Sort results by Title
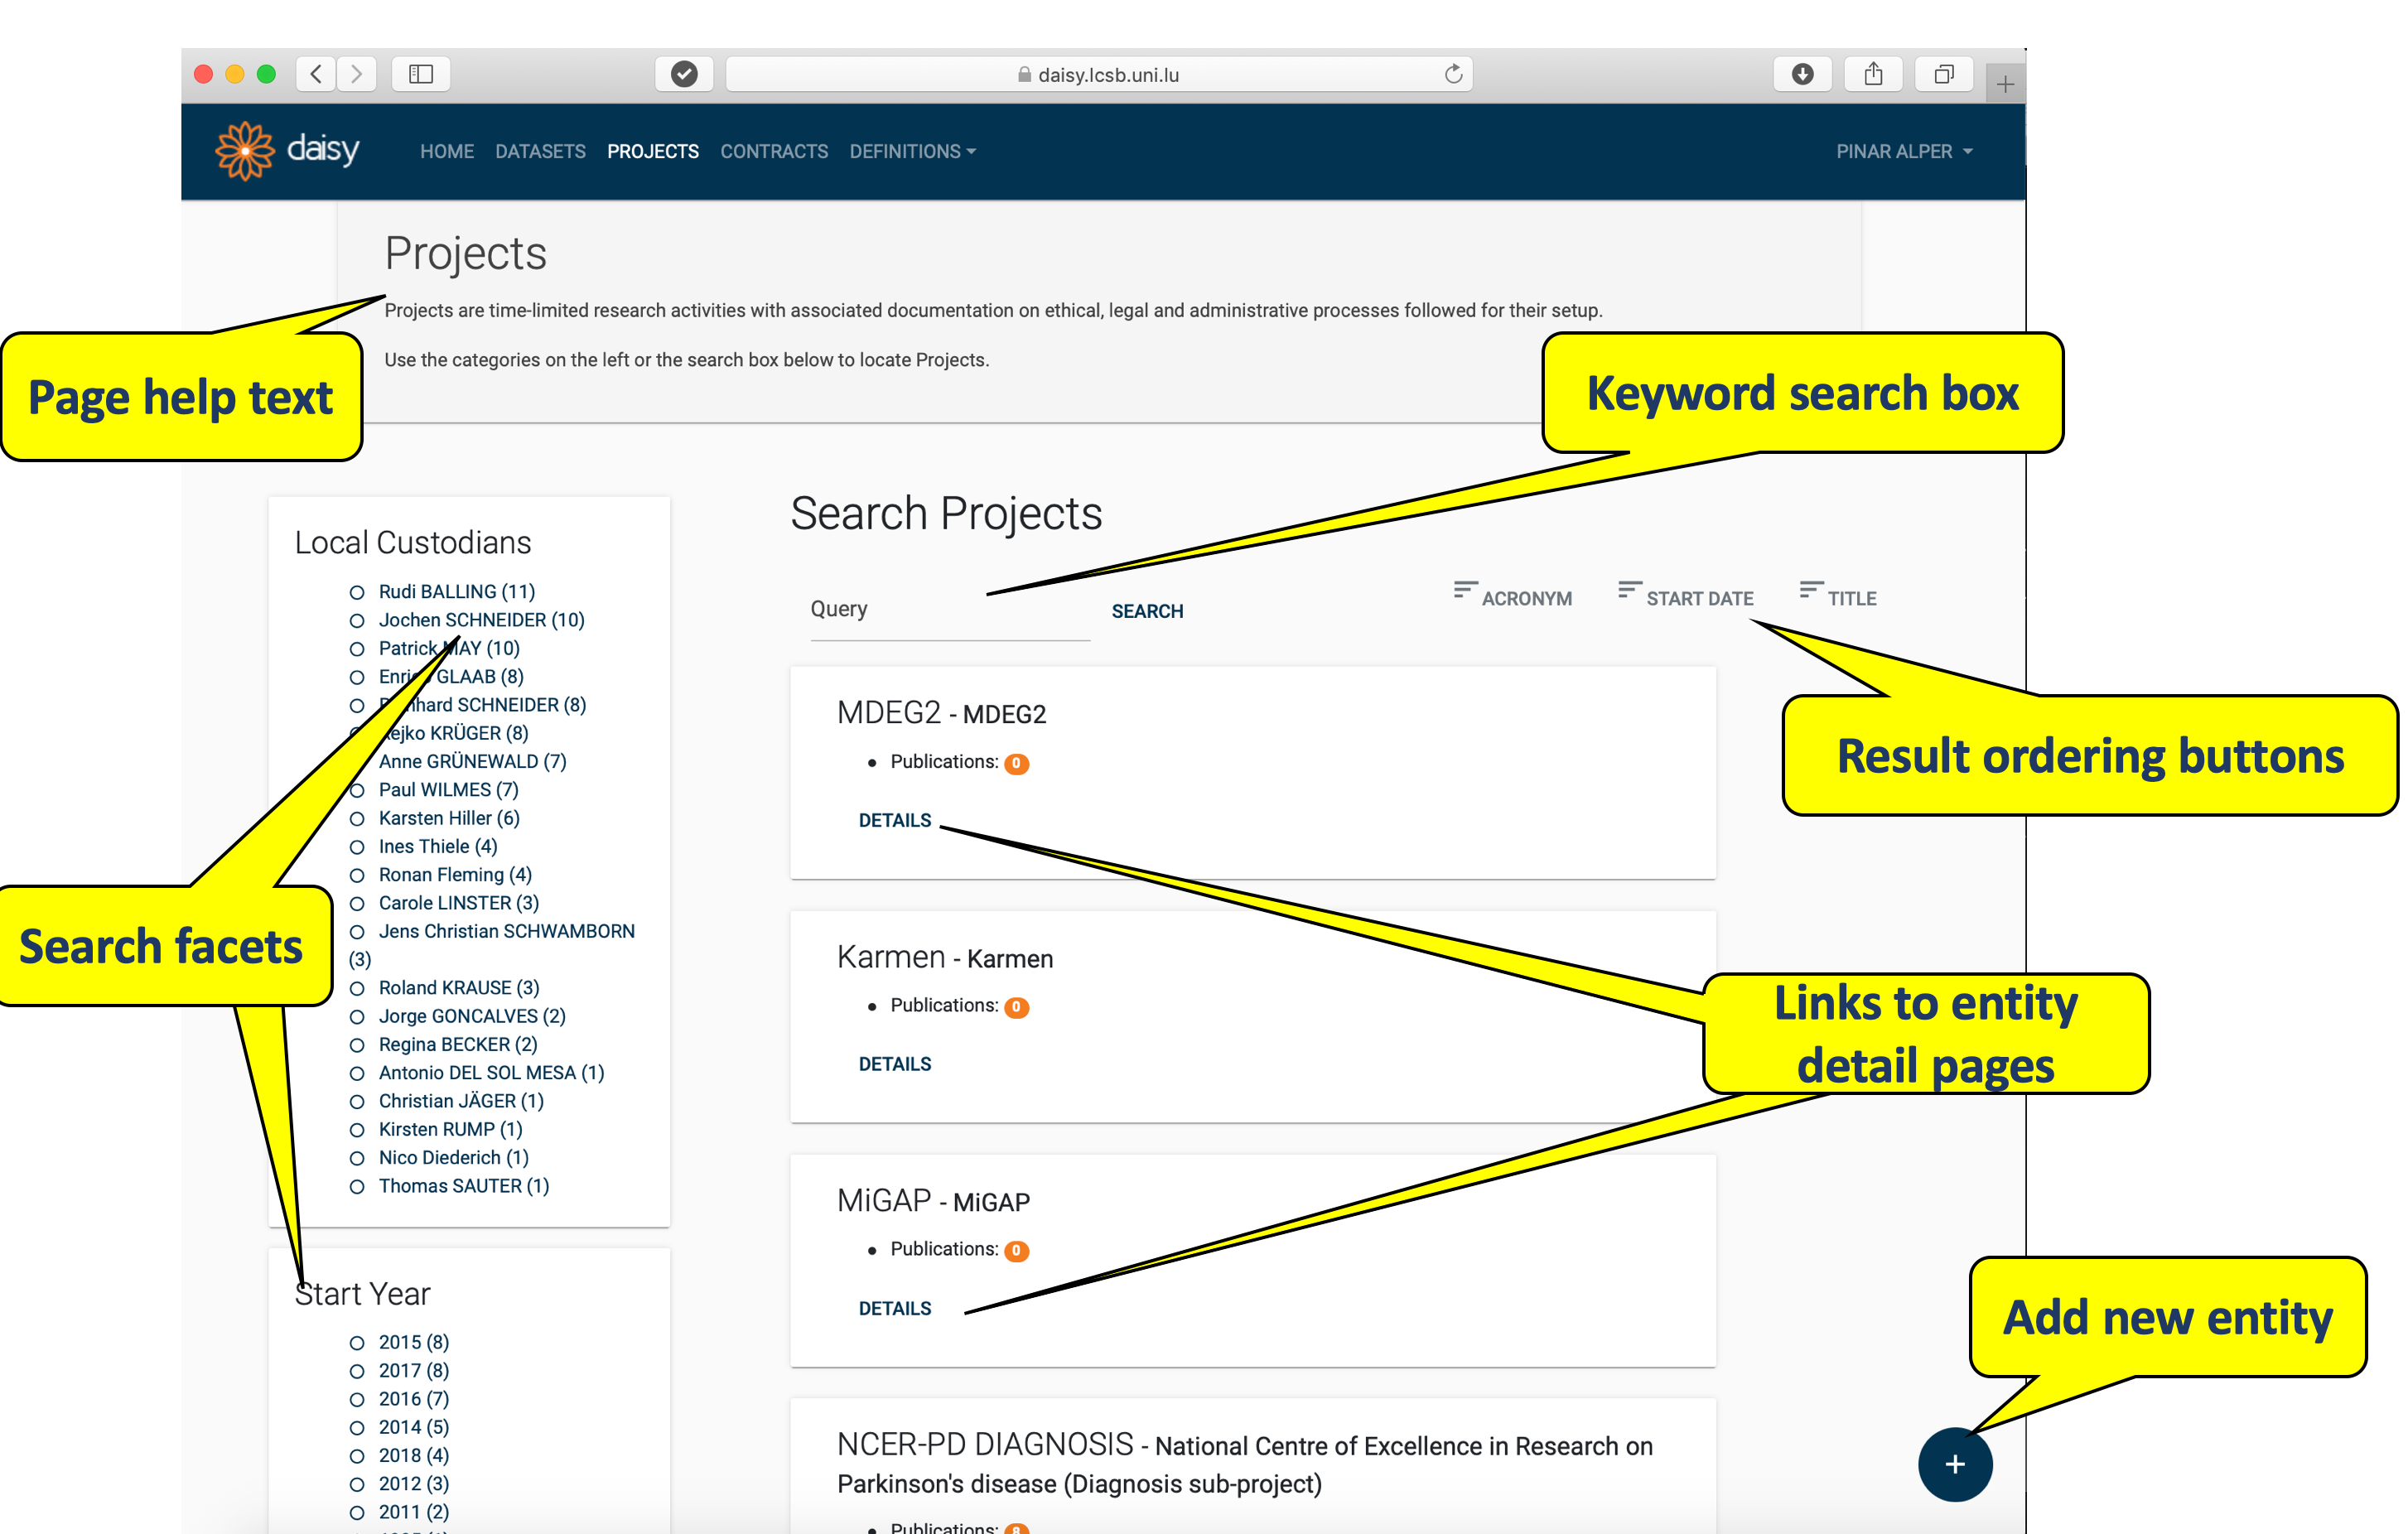Viewport: 2408px width, 1534px height. pyautogui.click(x=1838, y=597)
